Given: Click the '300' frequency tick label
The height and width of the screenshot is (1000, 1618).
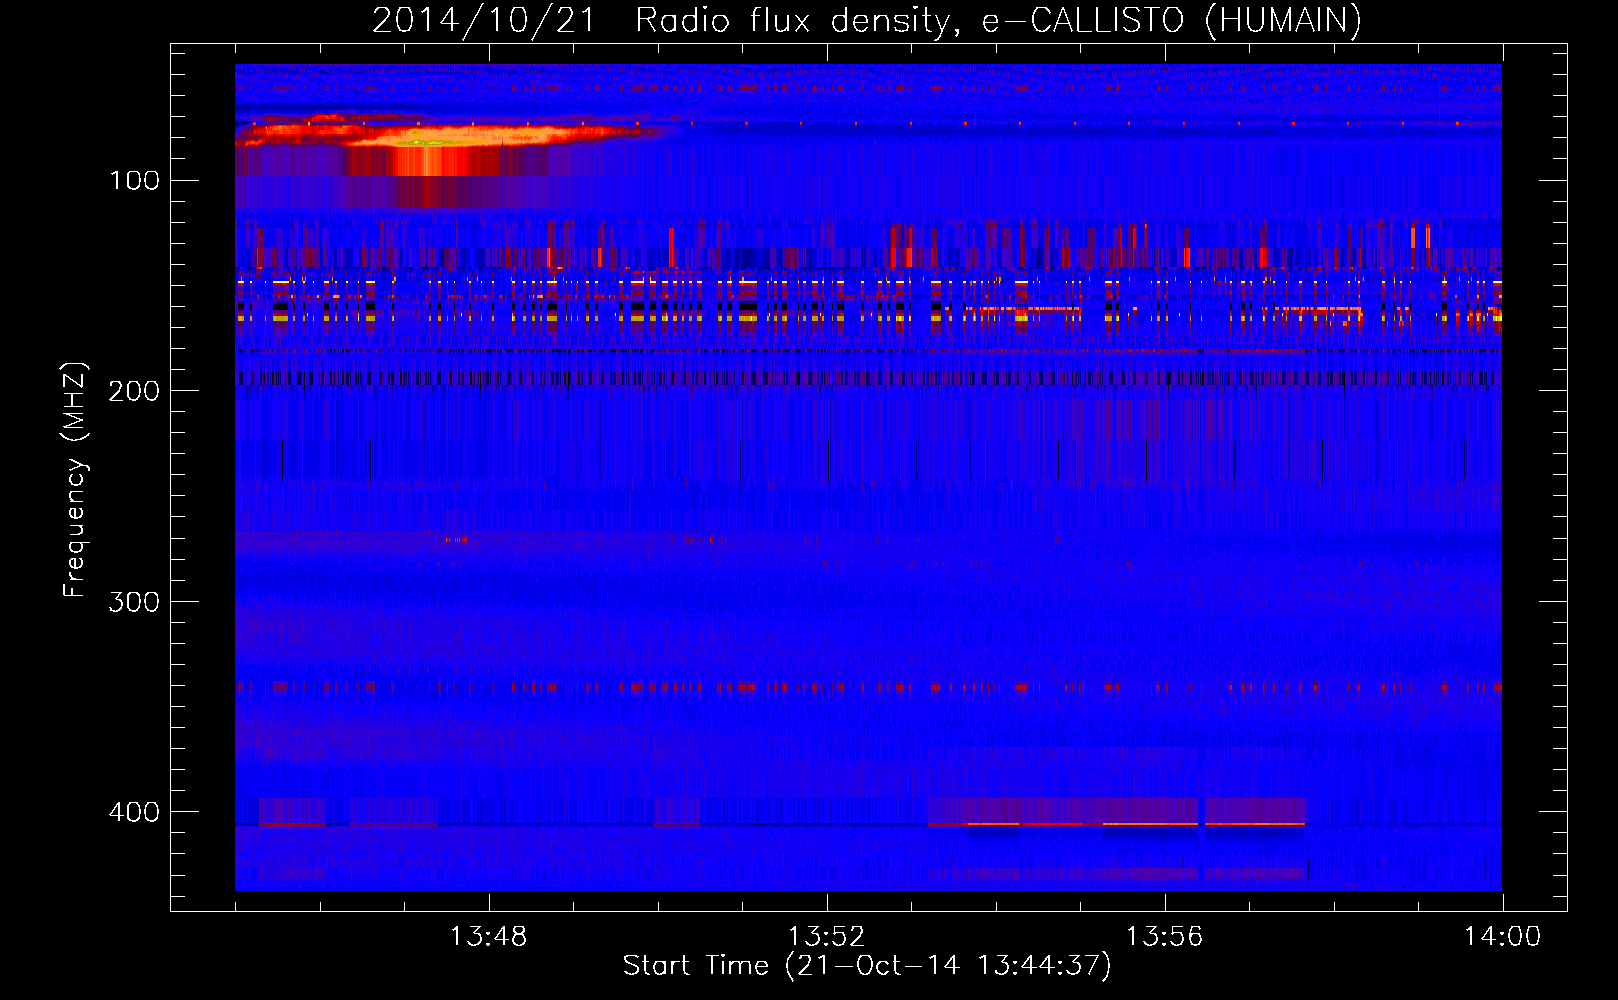Looking at the screenshot, I should [x=135, y=601].
